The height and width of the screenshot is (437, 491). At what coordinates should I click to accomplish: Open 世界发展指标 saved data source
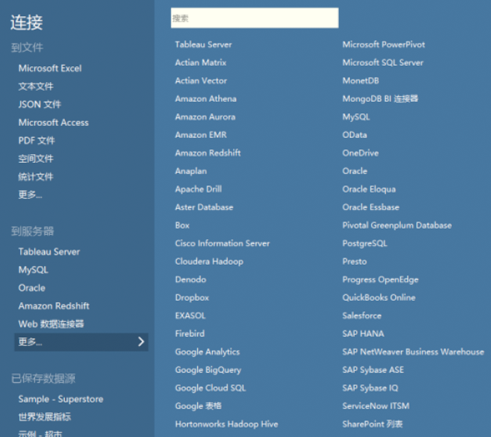tap(45, 417)
